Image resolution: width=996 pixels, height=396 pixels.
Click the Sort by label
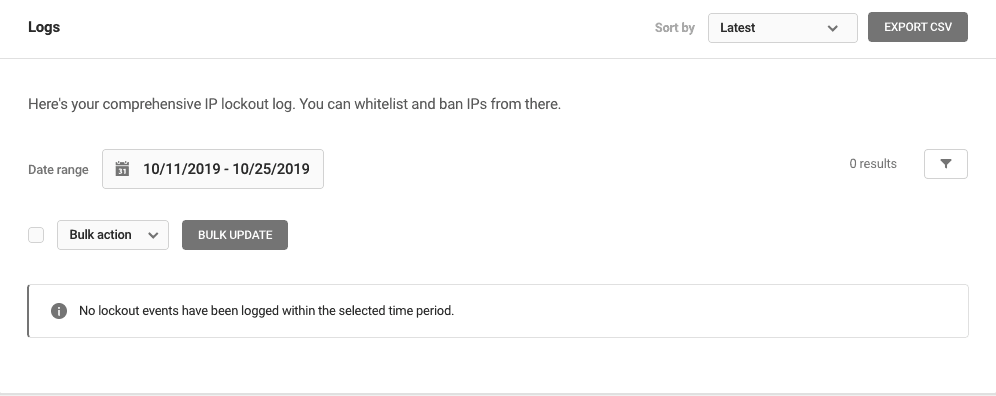pos(675,28)
